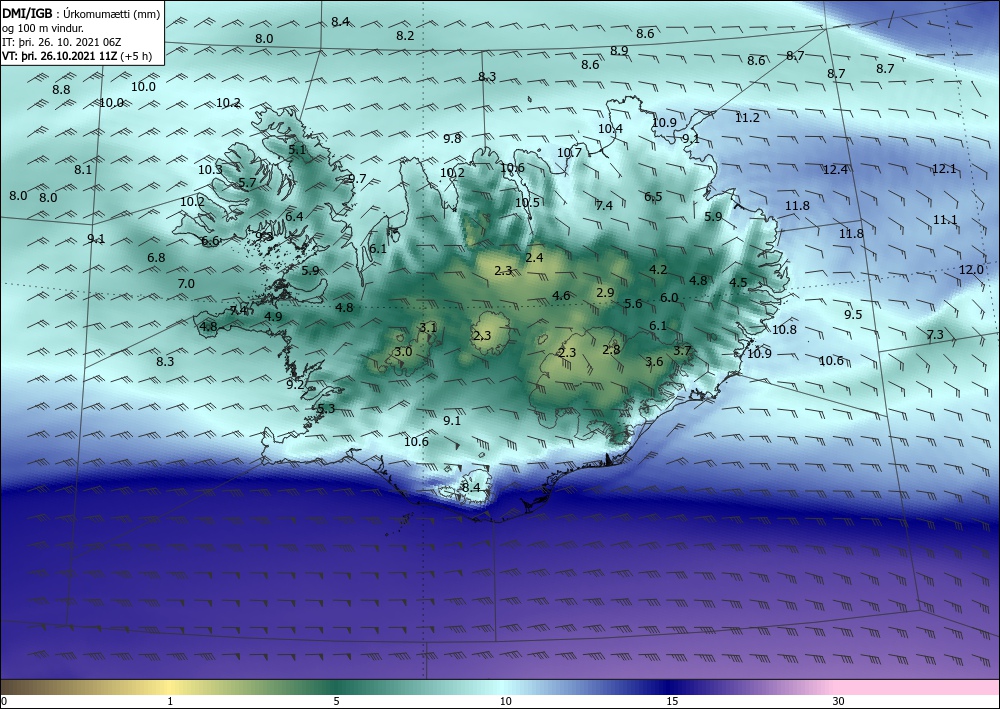Click the 8.1 value on the map
The height and width of the screenshot is (709, 1000).
tap(83, 170)
